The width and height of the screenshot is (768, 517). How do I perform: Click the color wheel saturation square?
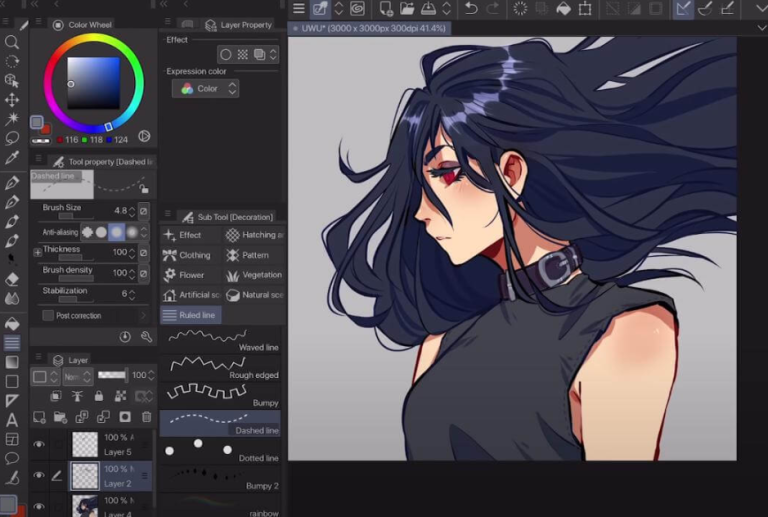(93, 83)
